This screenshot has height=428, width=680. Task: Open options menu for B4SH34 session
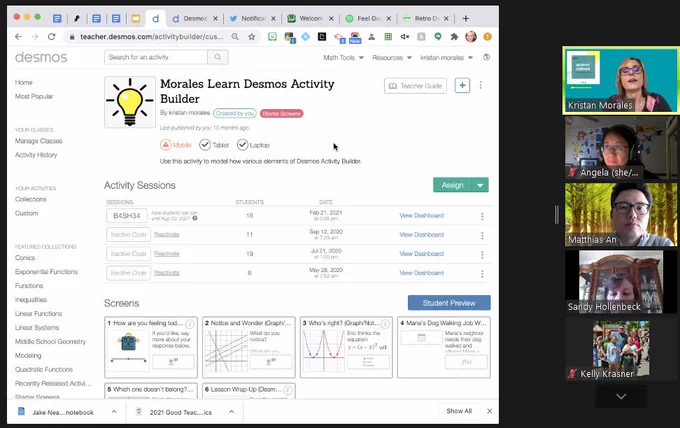[482, 216]
